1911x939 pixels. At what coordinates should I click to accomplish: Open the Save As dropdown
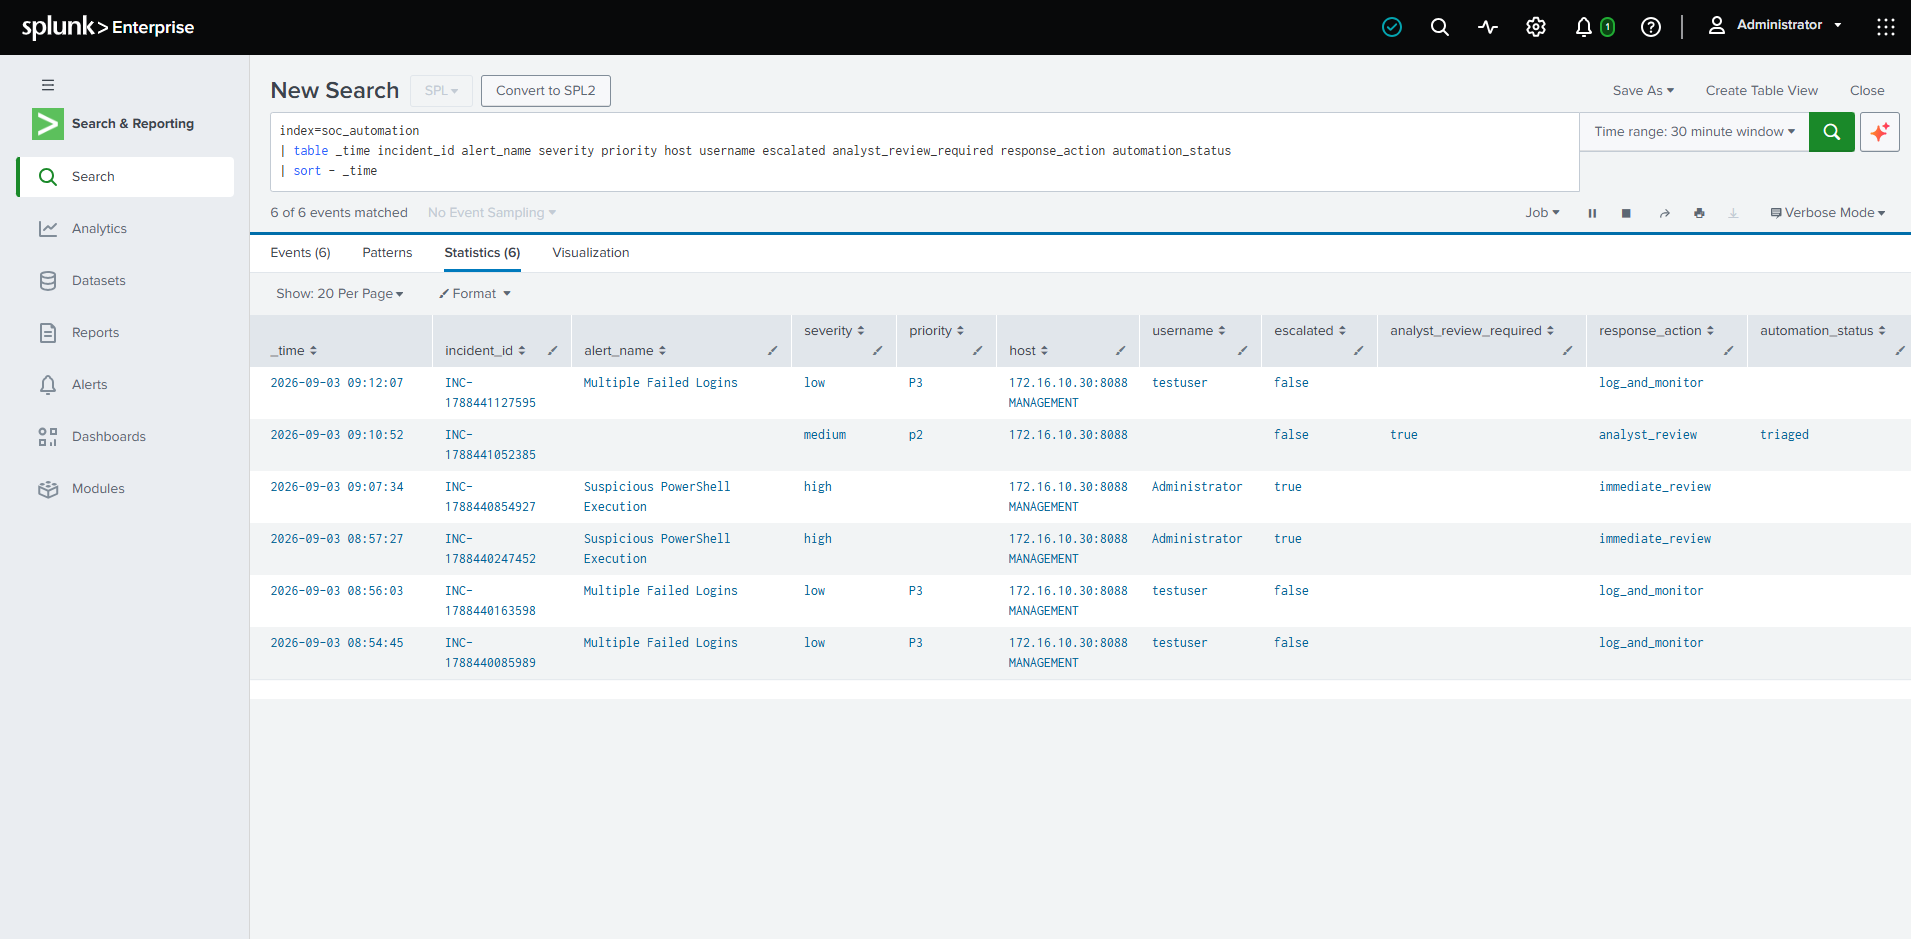tap(1643, 91)
